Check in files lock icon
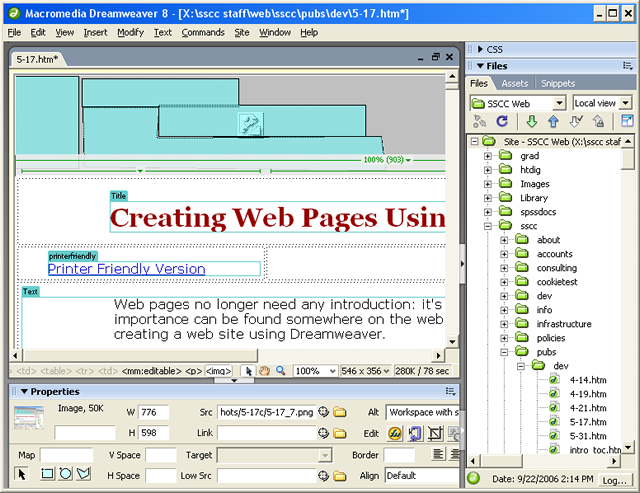This screenshot has height=493, width=640. coord(598,121)
